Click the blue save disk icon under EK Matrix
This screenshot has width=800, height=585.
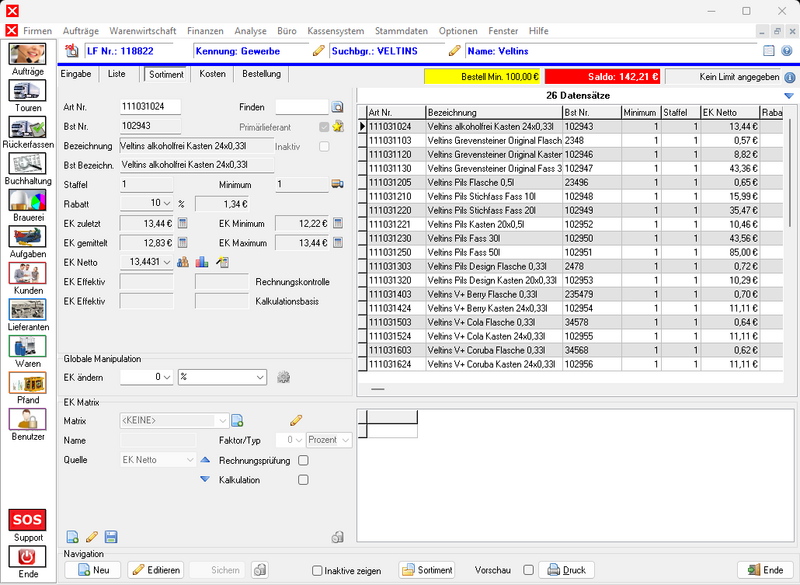click(x=111, y=537)
